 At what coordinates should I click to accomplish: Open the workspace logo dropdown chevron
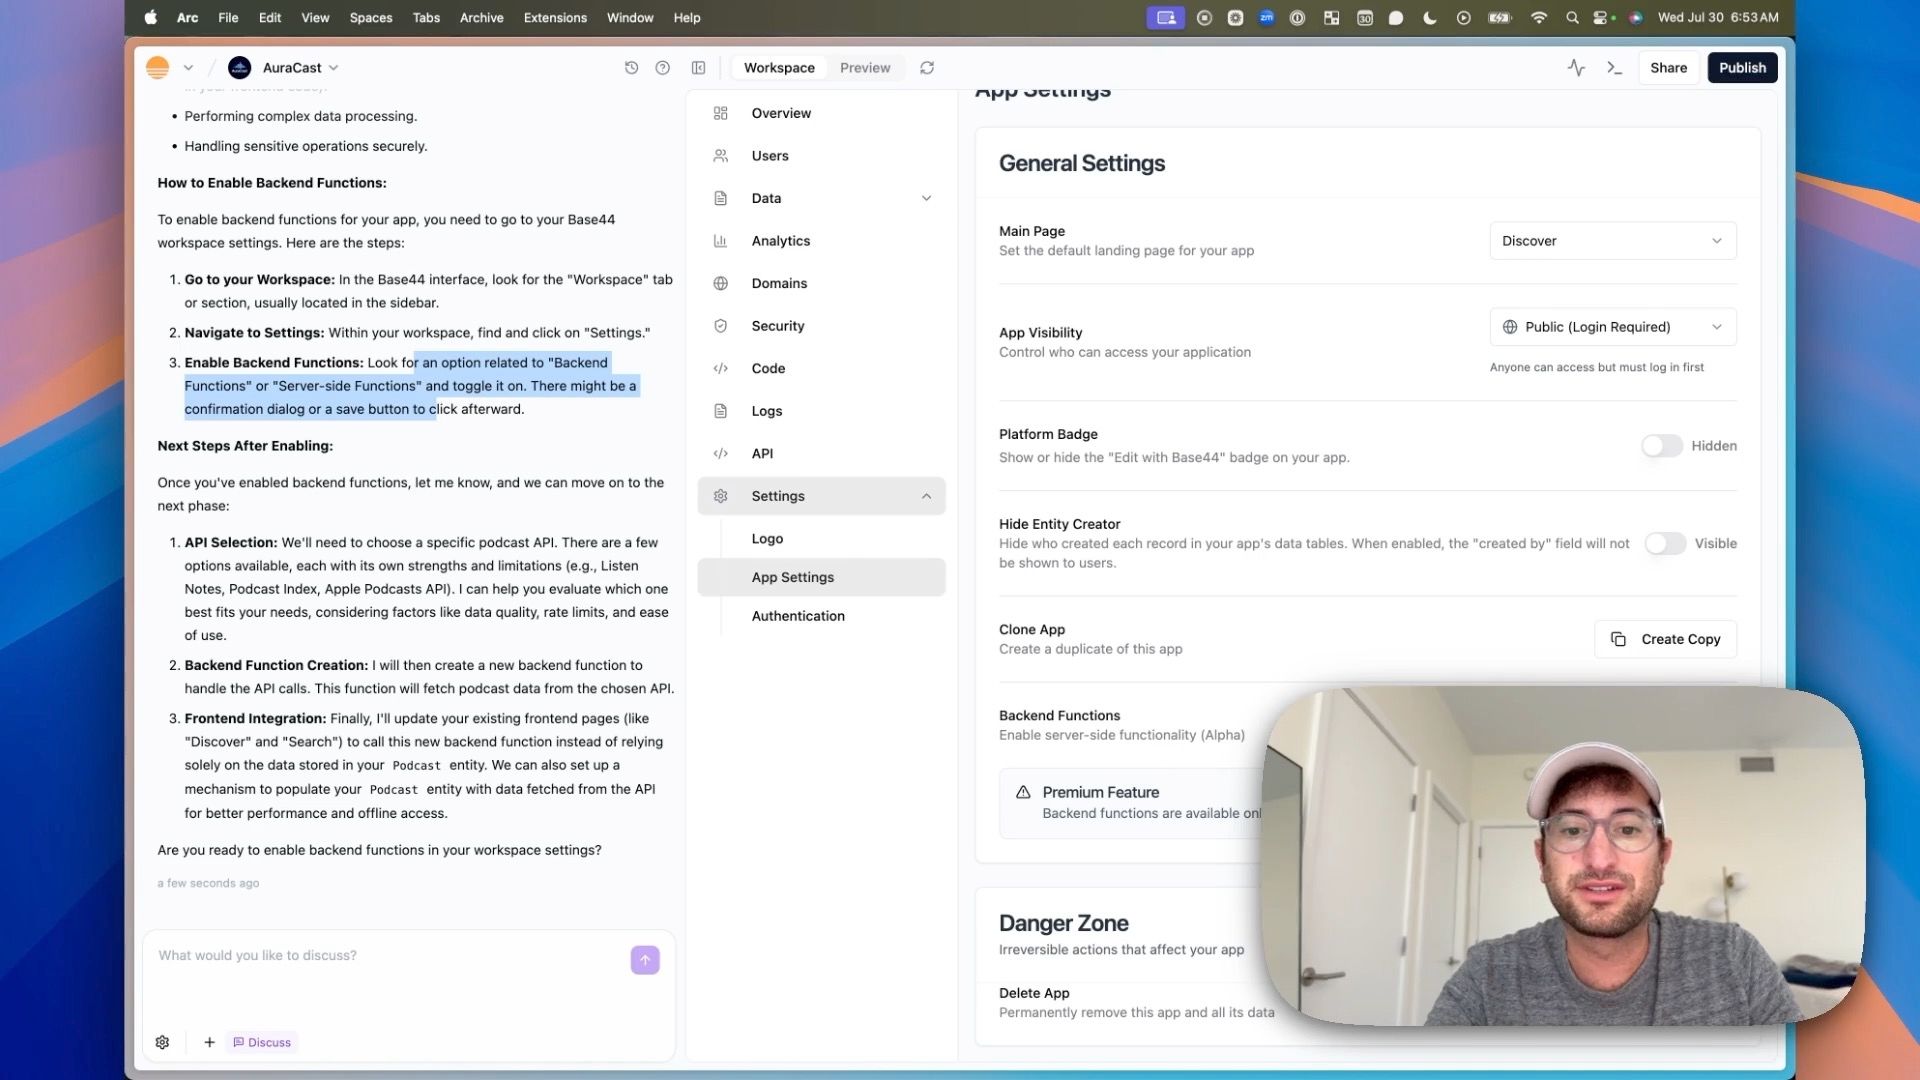188,67
